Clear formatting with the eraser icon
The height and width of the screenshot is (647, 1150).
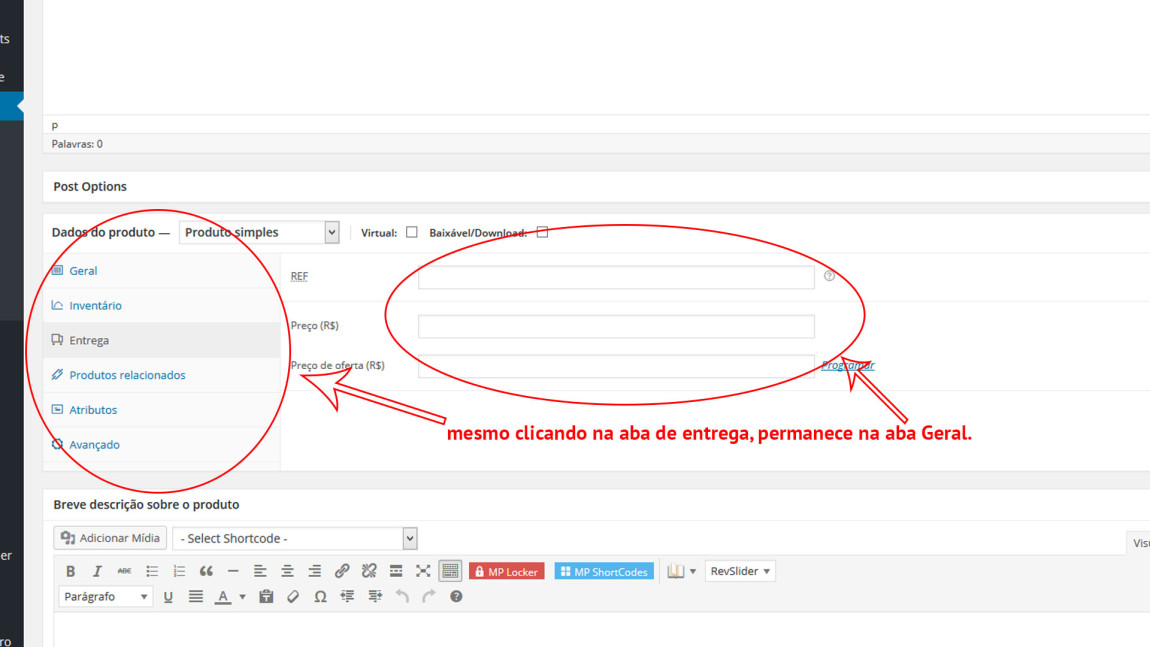coord(293,597)
